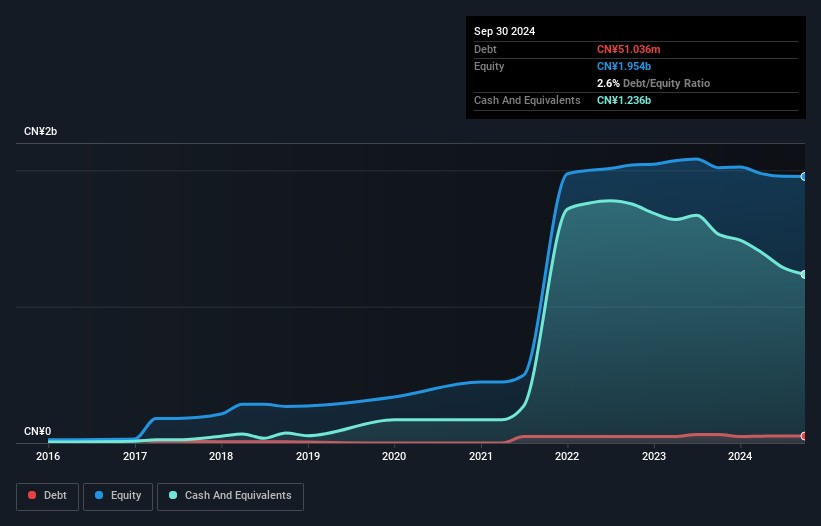Click the blue Equity legend dot
The image size is (821, 526).
point(99,495)
